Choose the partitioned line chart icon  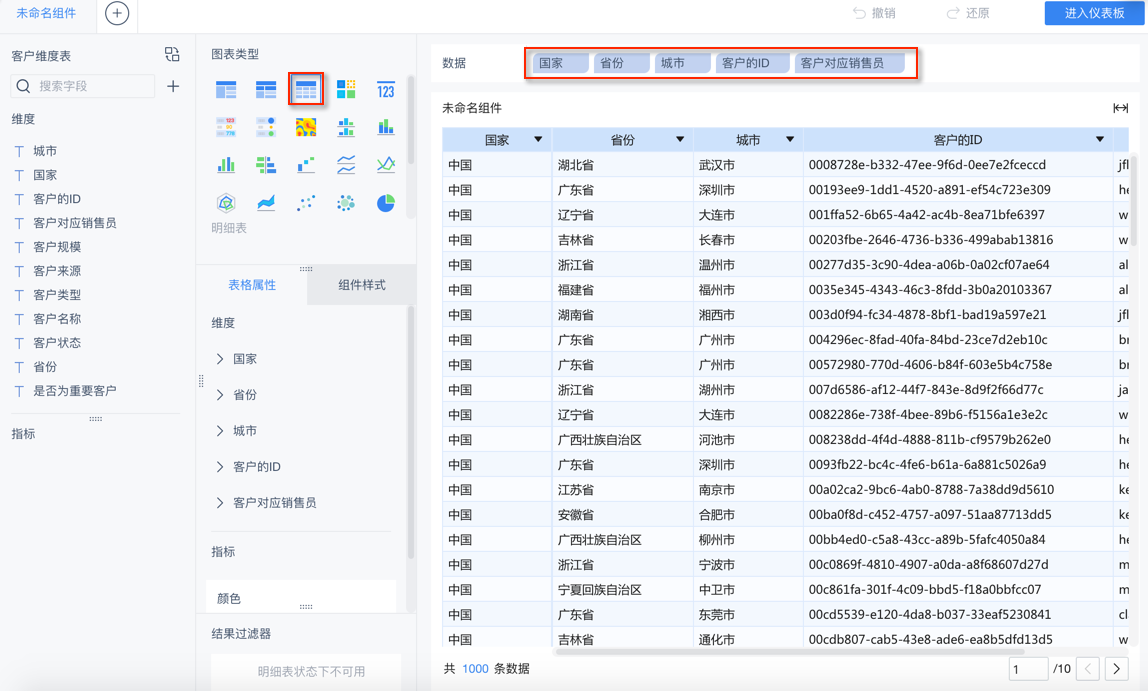[346, 165]
